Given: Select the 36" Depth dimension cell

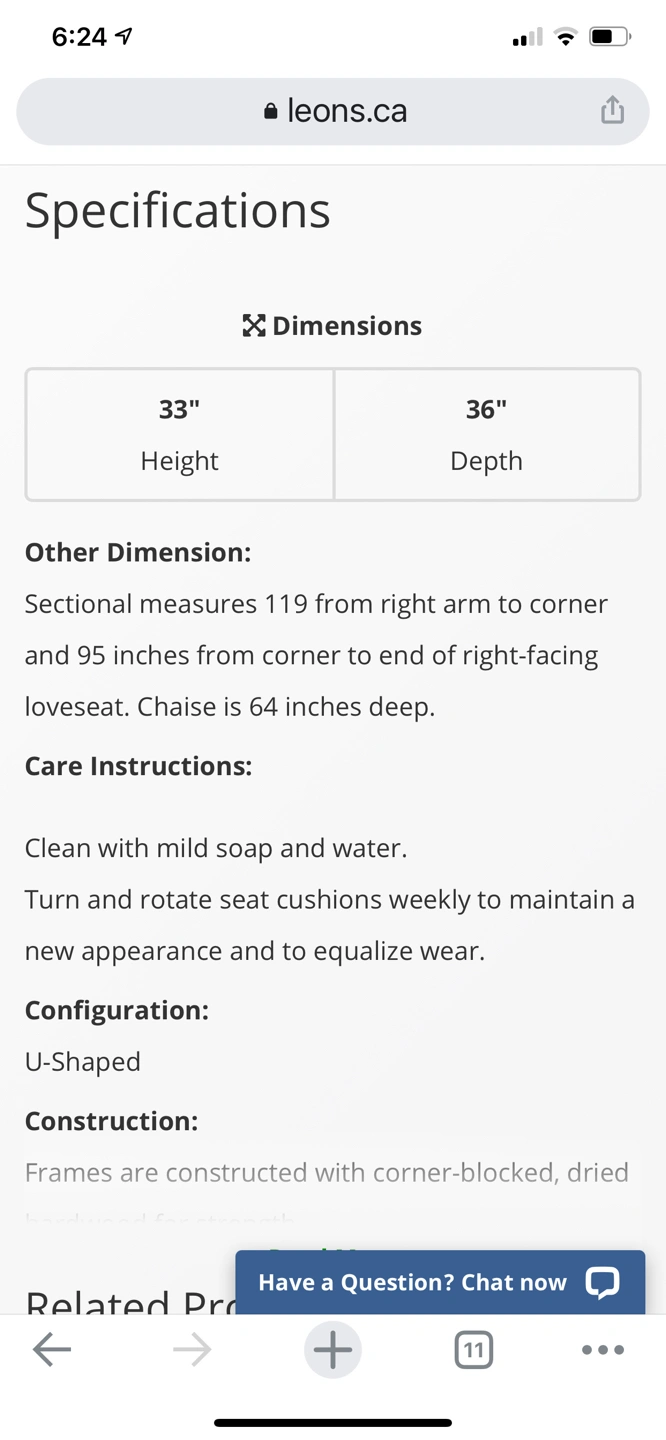Looking at the screenshot, I should click(487, 434).
